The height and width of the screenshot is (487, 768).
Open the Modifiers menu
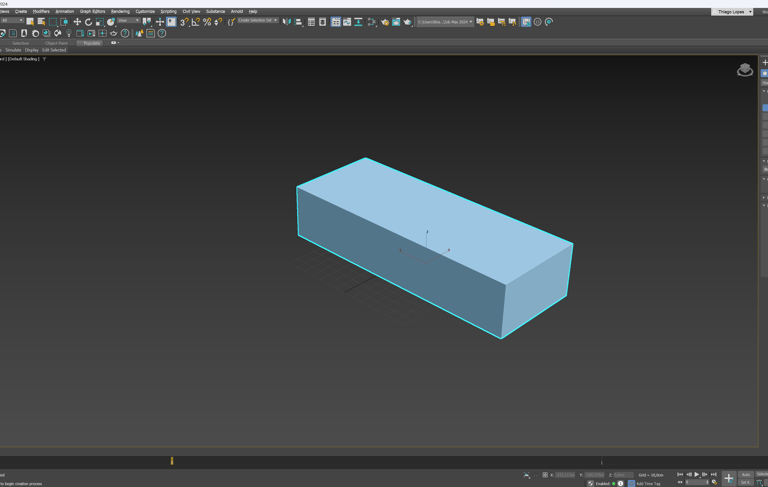pyautogui.click(x=41, y=12)
